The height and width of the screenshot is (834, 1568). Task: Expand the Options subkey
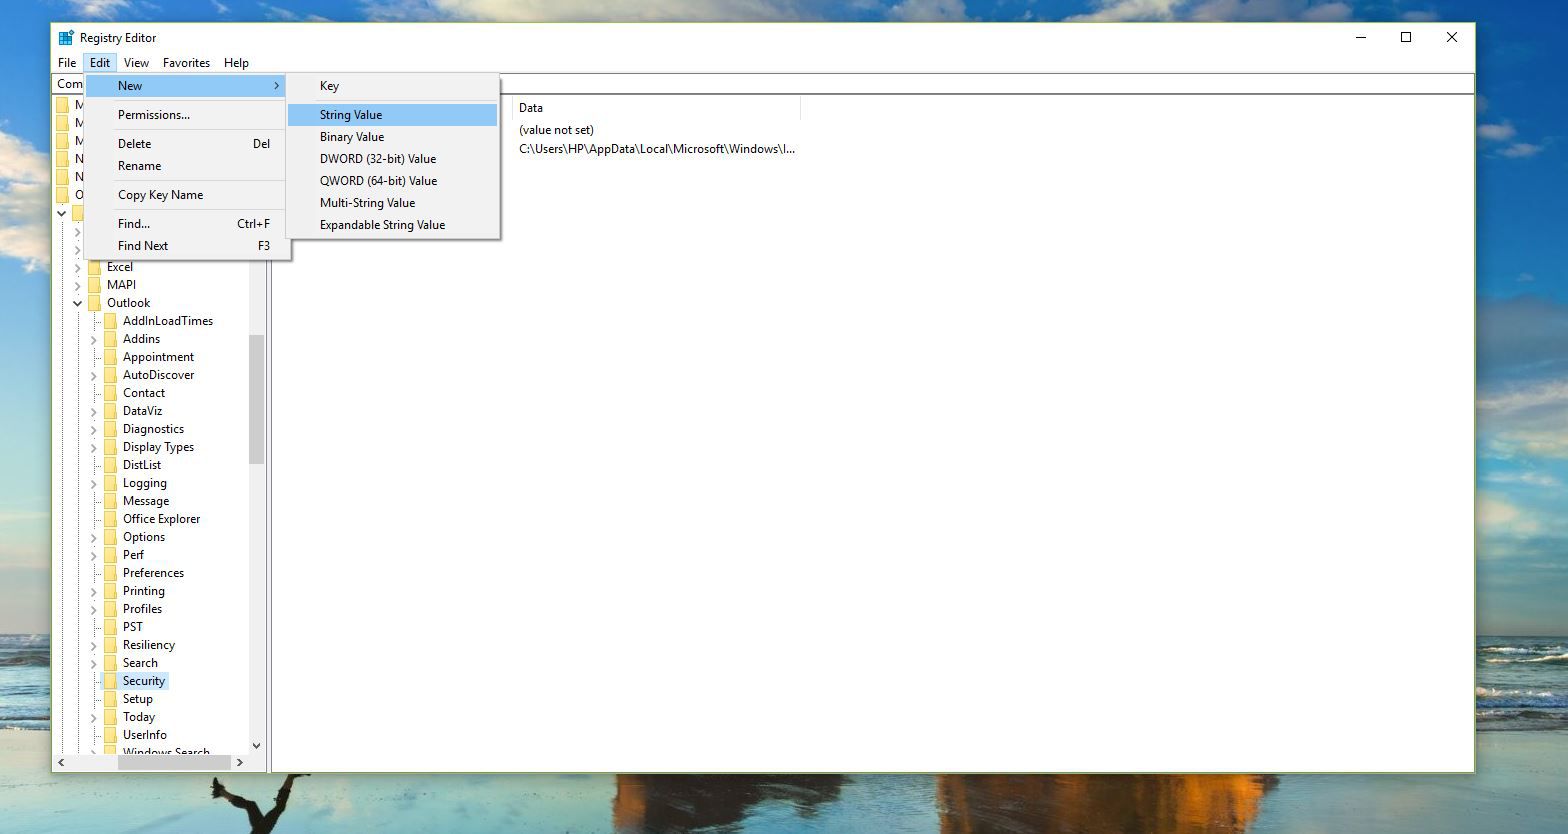pos(93,537)
